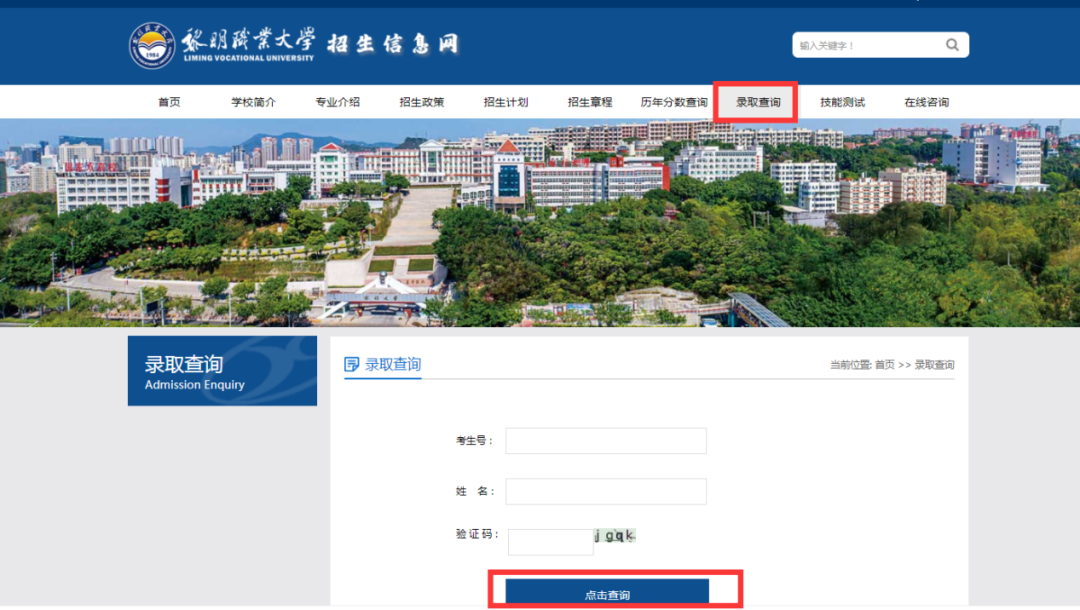Open the 招生政策 menu item
Viewport: 1080px width, 610px height.
click(421, 101)
